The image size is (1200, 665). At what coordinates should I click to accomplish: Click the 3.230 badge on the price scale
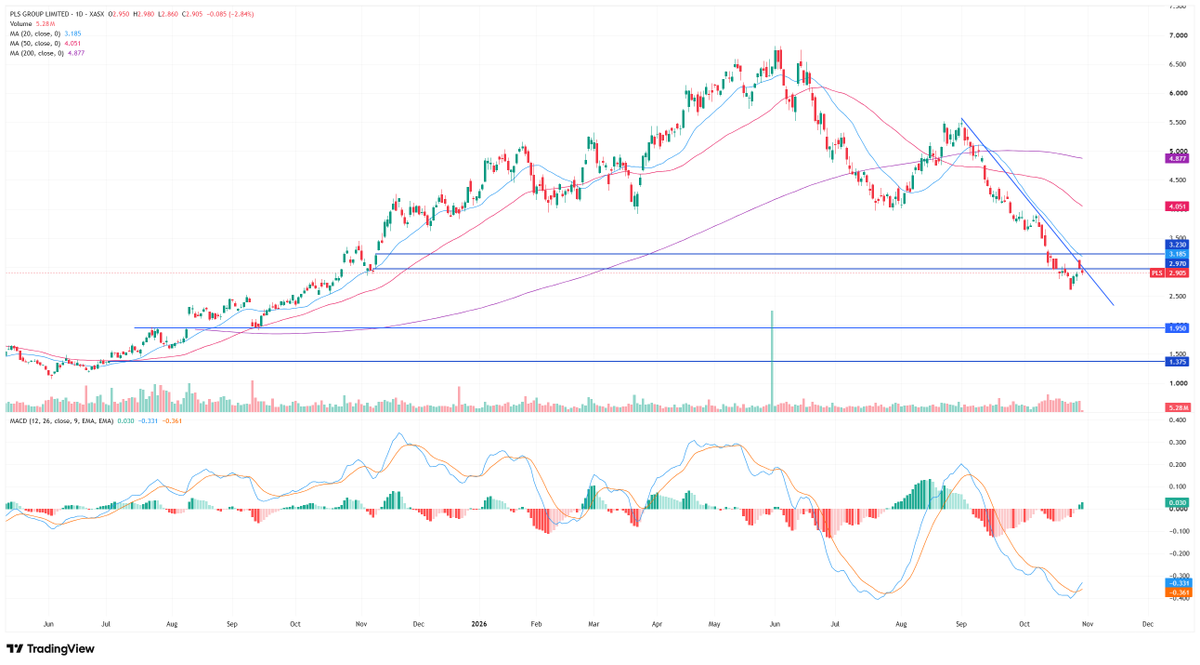tap(1176, 243)
